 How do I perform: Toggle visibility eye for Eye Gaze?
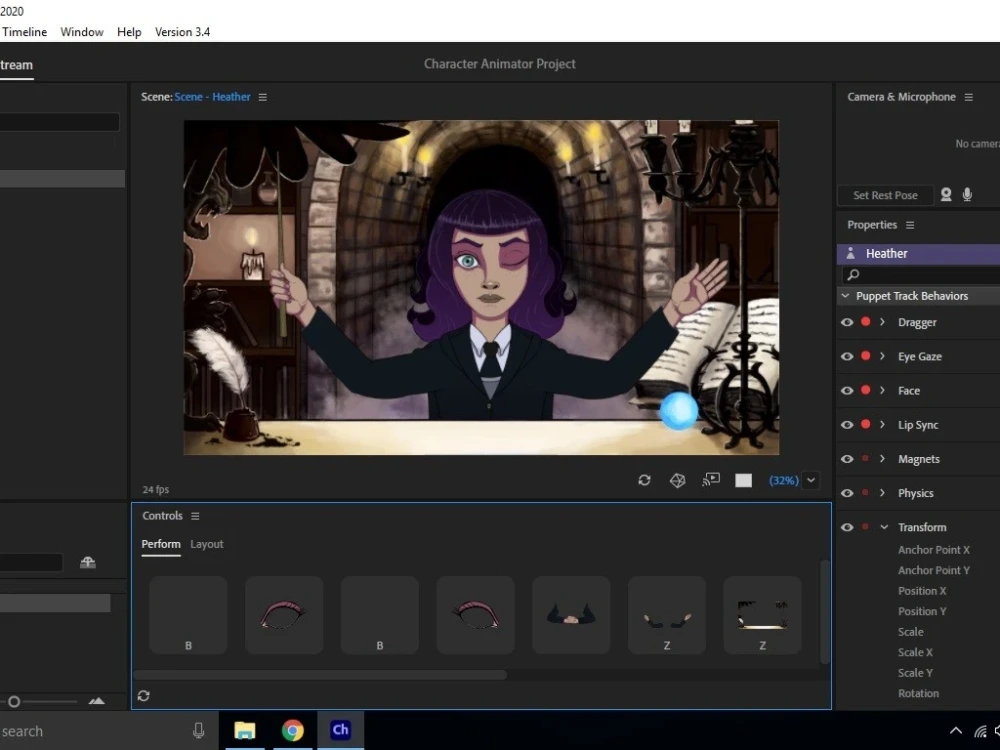click(x=847, y=357)
